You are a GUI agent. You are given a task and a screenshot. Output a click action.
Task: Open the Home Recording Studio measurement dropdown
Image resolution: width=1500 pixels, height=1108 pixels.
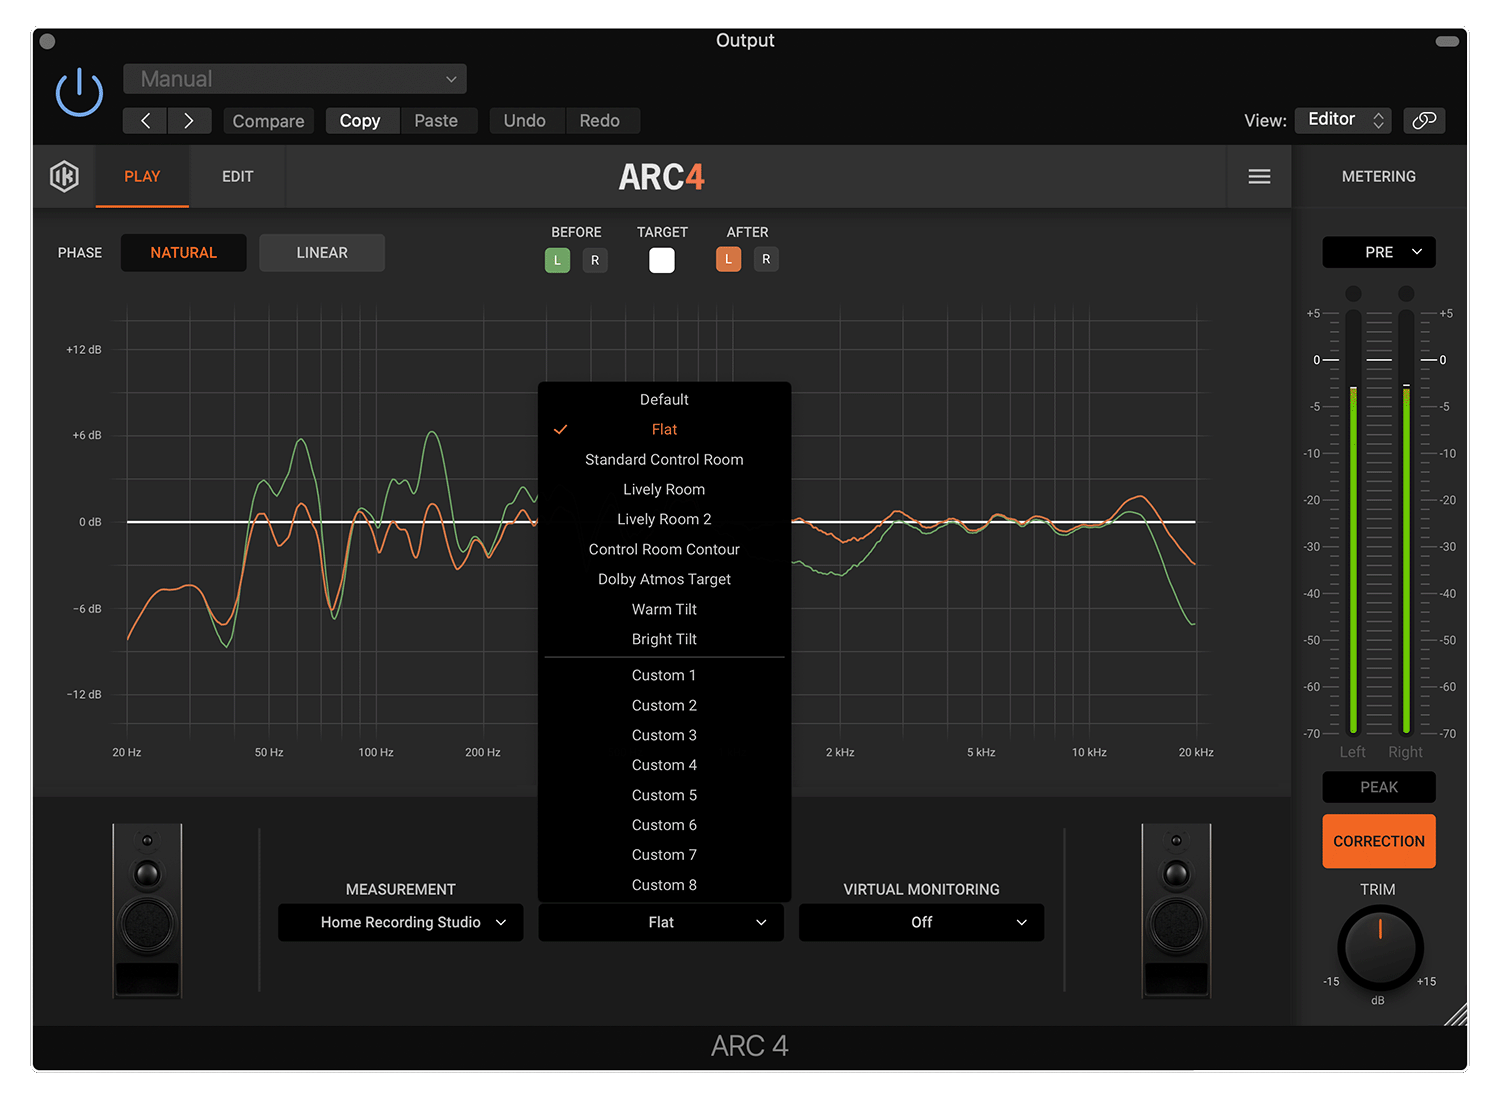(x=400, y=922)
